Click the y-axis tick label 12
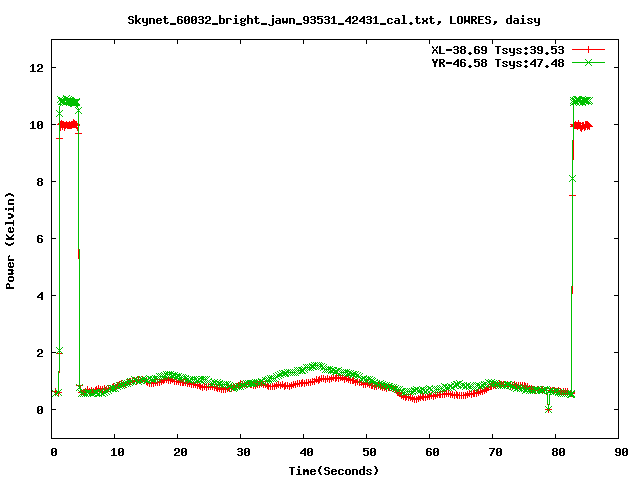This screenshot has width=640, height=480. (36, 68)
